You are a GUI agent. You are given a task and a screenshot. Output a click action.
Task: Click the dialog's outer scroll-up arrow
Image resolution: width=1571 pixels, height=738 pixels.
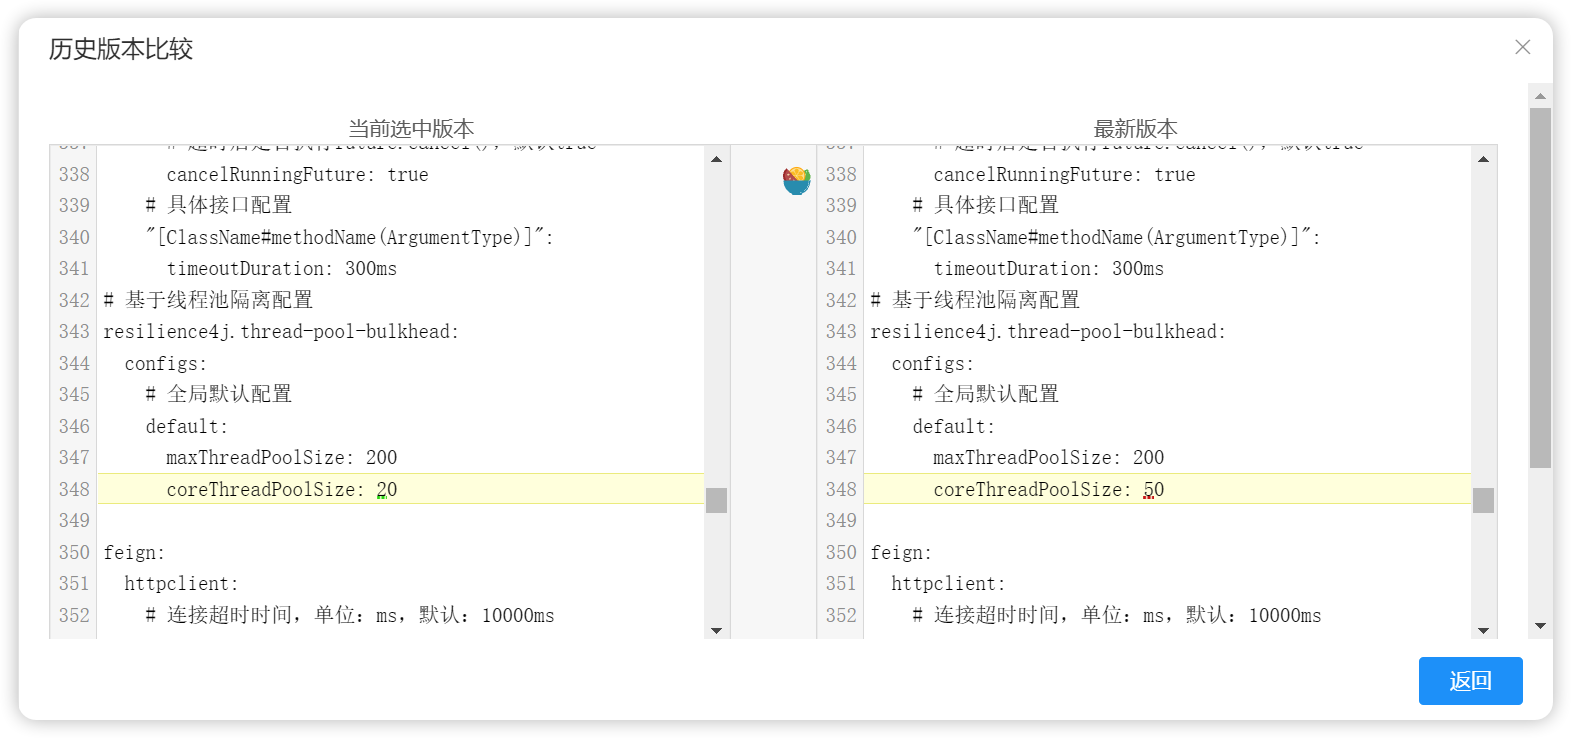[x=1540, y=96]
